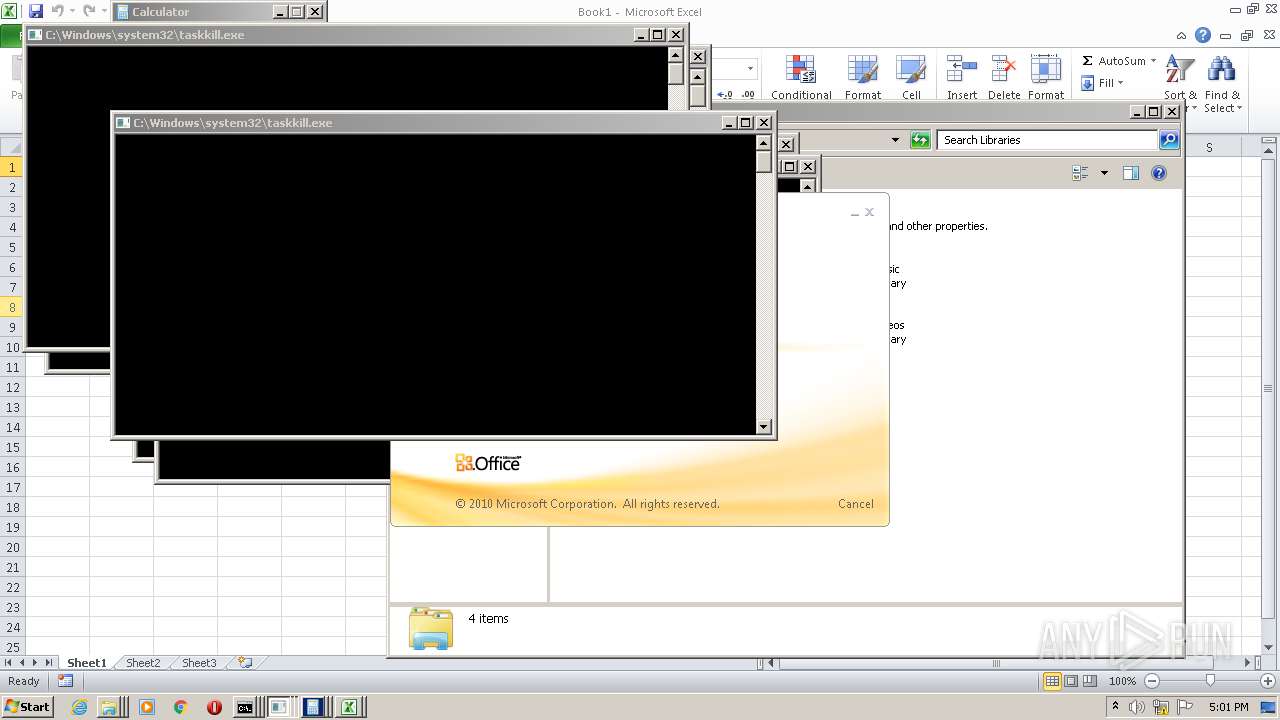1280x720 pixels.
Task: Click the Delete cells icon
Action: coord(1003,70)
